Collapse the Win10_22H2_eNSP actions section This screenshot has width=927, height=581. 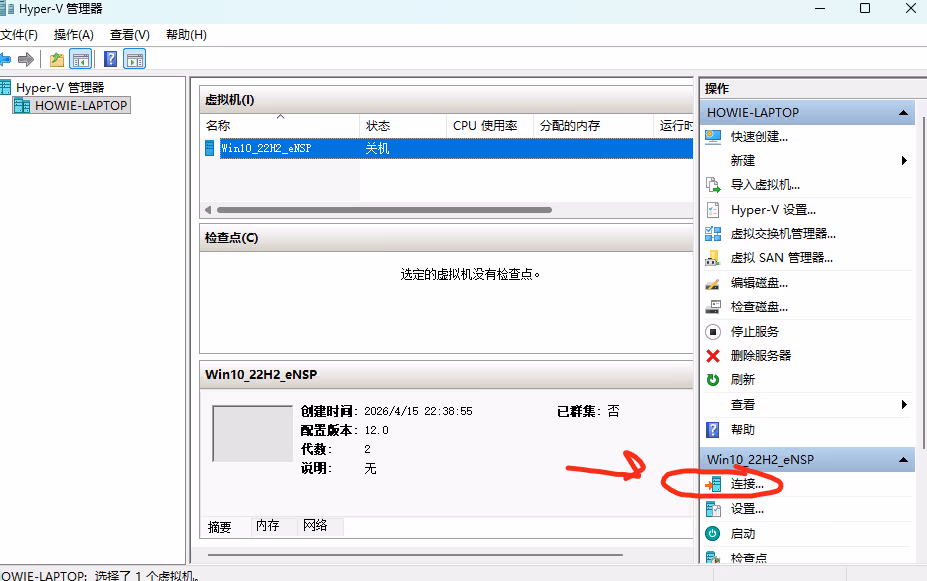[903, 460]
